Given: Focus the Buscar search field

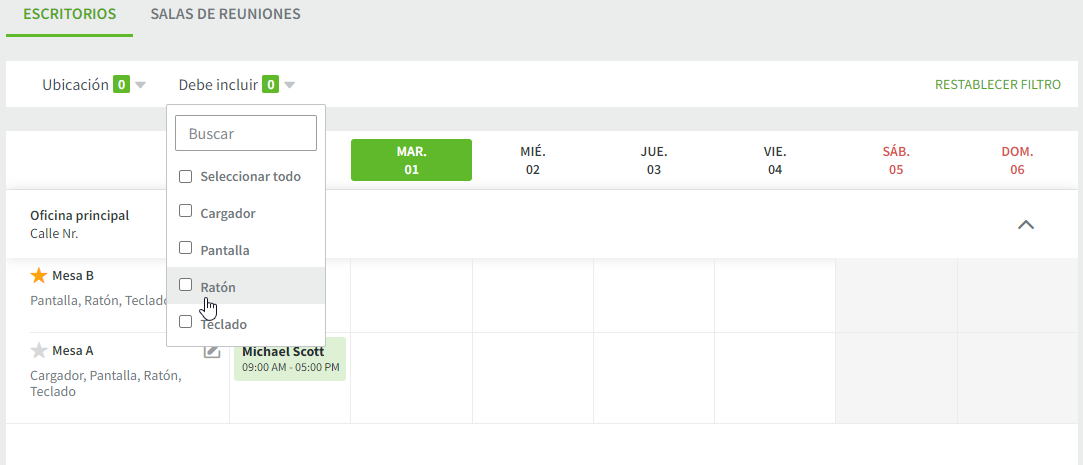Looking at the screenshot, I should (246, 133).
